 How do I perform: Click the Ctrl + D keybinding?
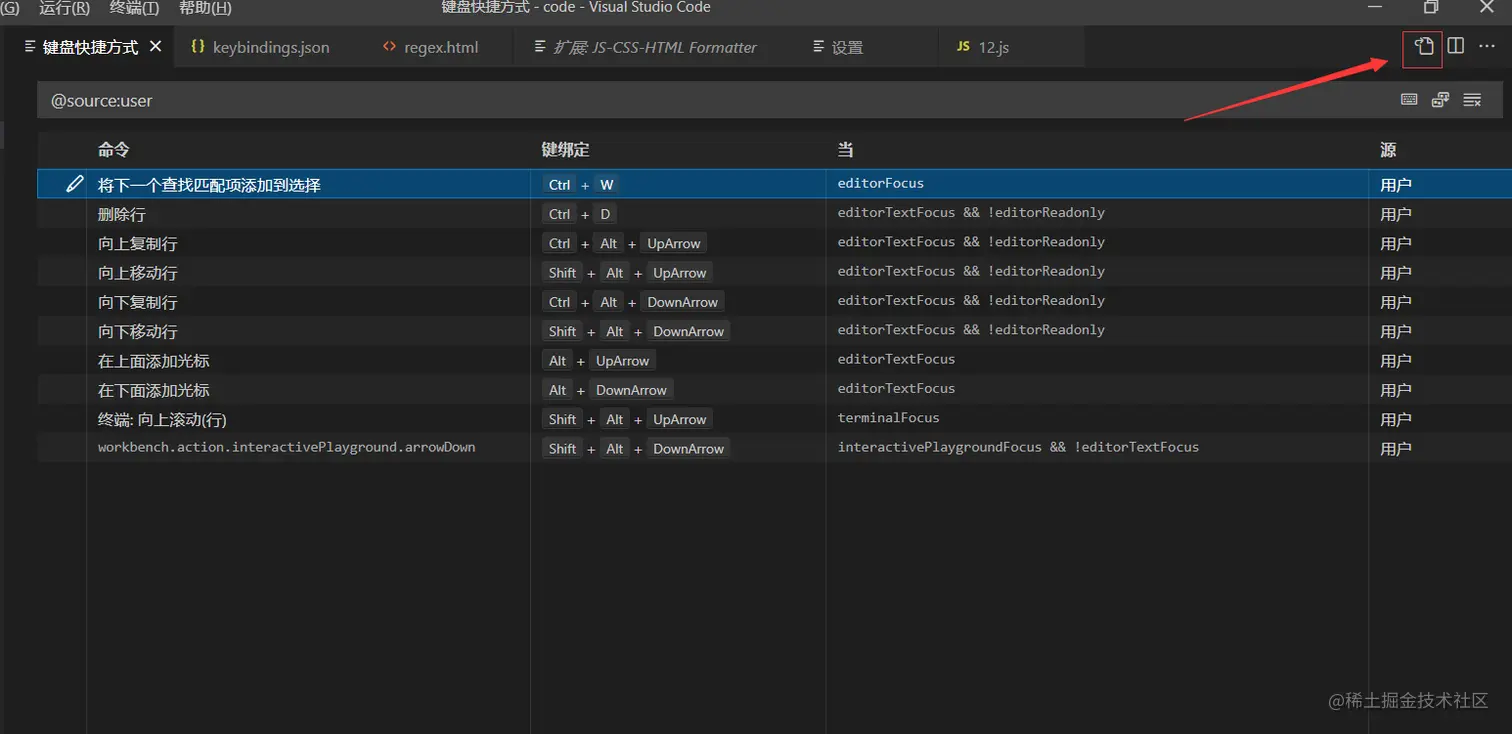580,214
